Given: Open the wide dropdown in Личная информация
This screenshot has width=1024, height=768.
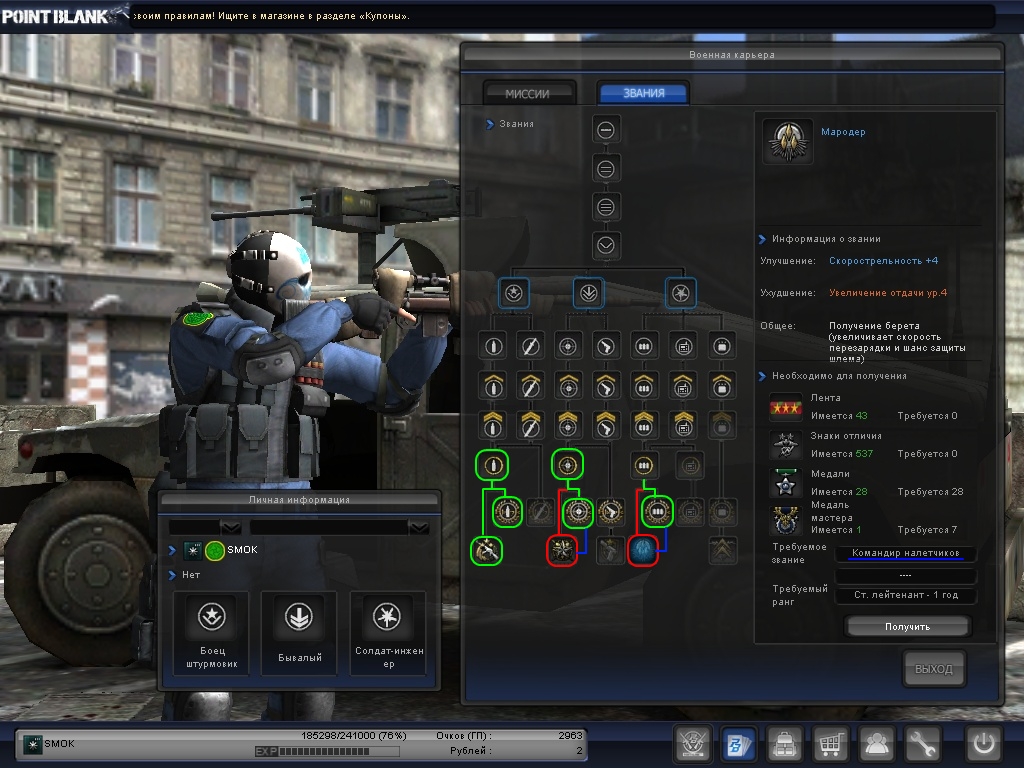Looking at the screenshot, I should click(x=340, y=527).
